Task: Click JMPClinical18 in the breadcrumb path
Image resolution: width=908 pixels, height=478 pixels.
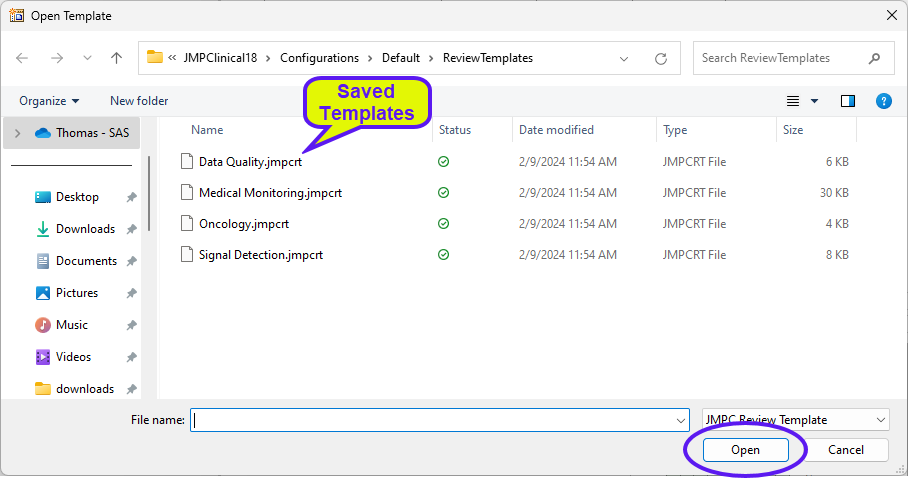Action: tap(220, 58)
